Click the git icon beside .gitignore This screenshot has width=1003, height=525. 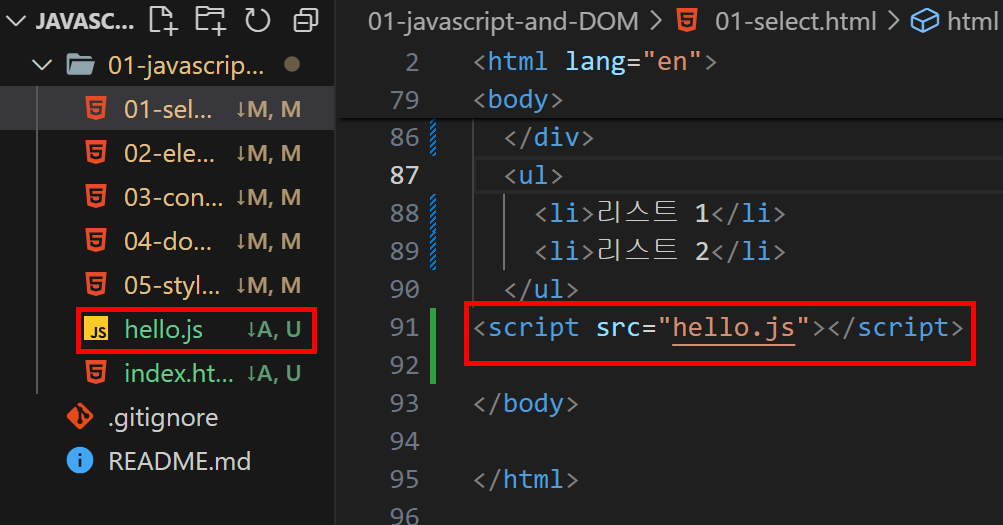tap(80, 417)
